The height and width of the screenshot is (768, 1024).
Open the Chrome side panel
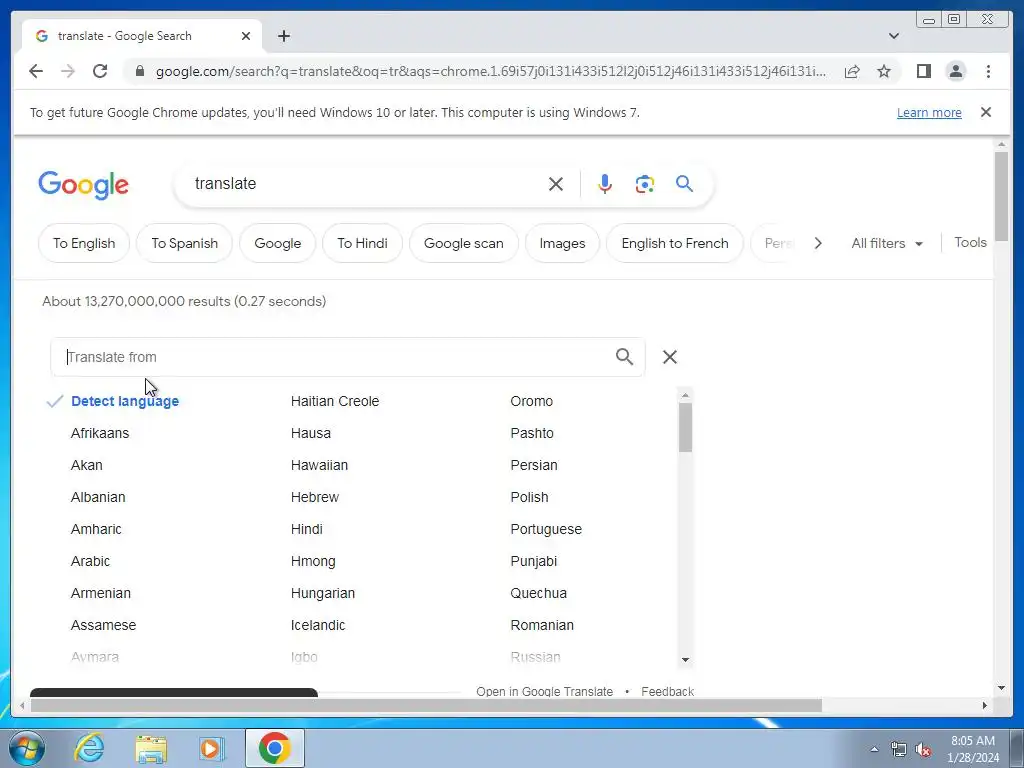point(923,71)
